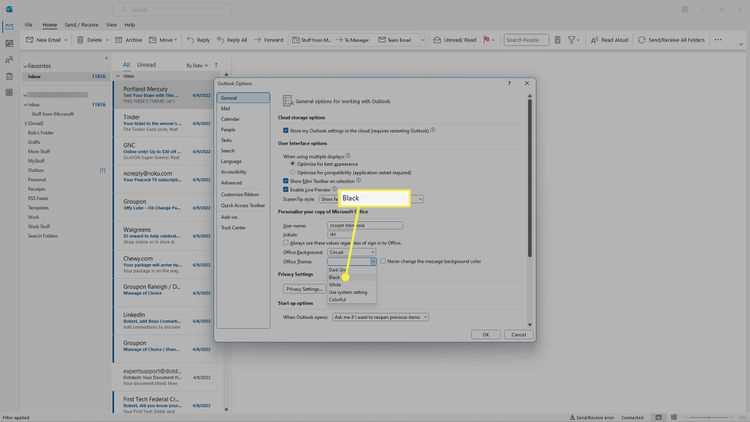
Task: Click Cancel in Outlook Options
Action: click(518, 334)
